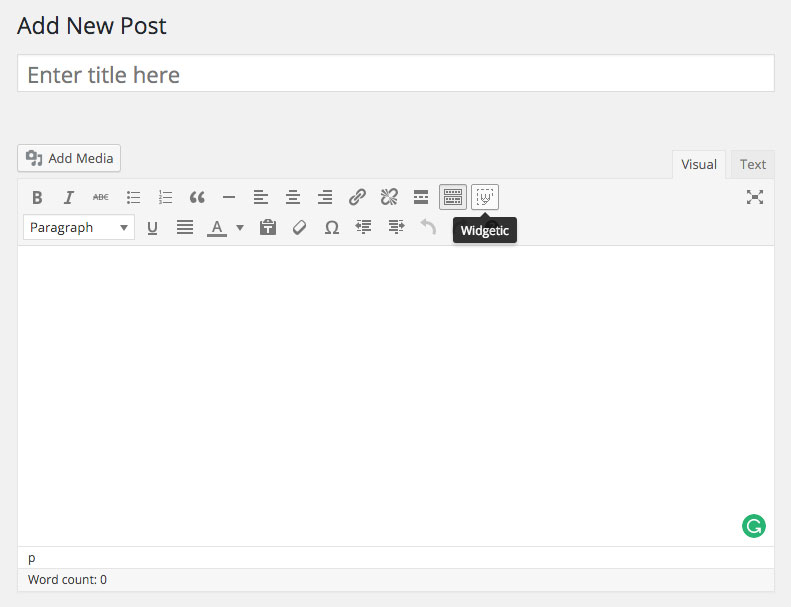Click the Word count: 0 text
The height and width of the screenshot is (607, 791).
(x=67, y=579)
